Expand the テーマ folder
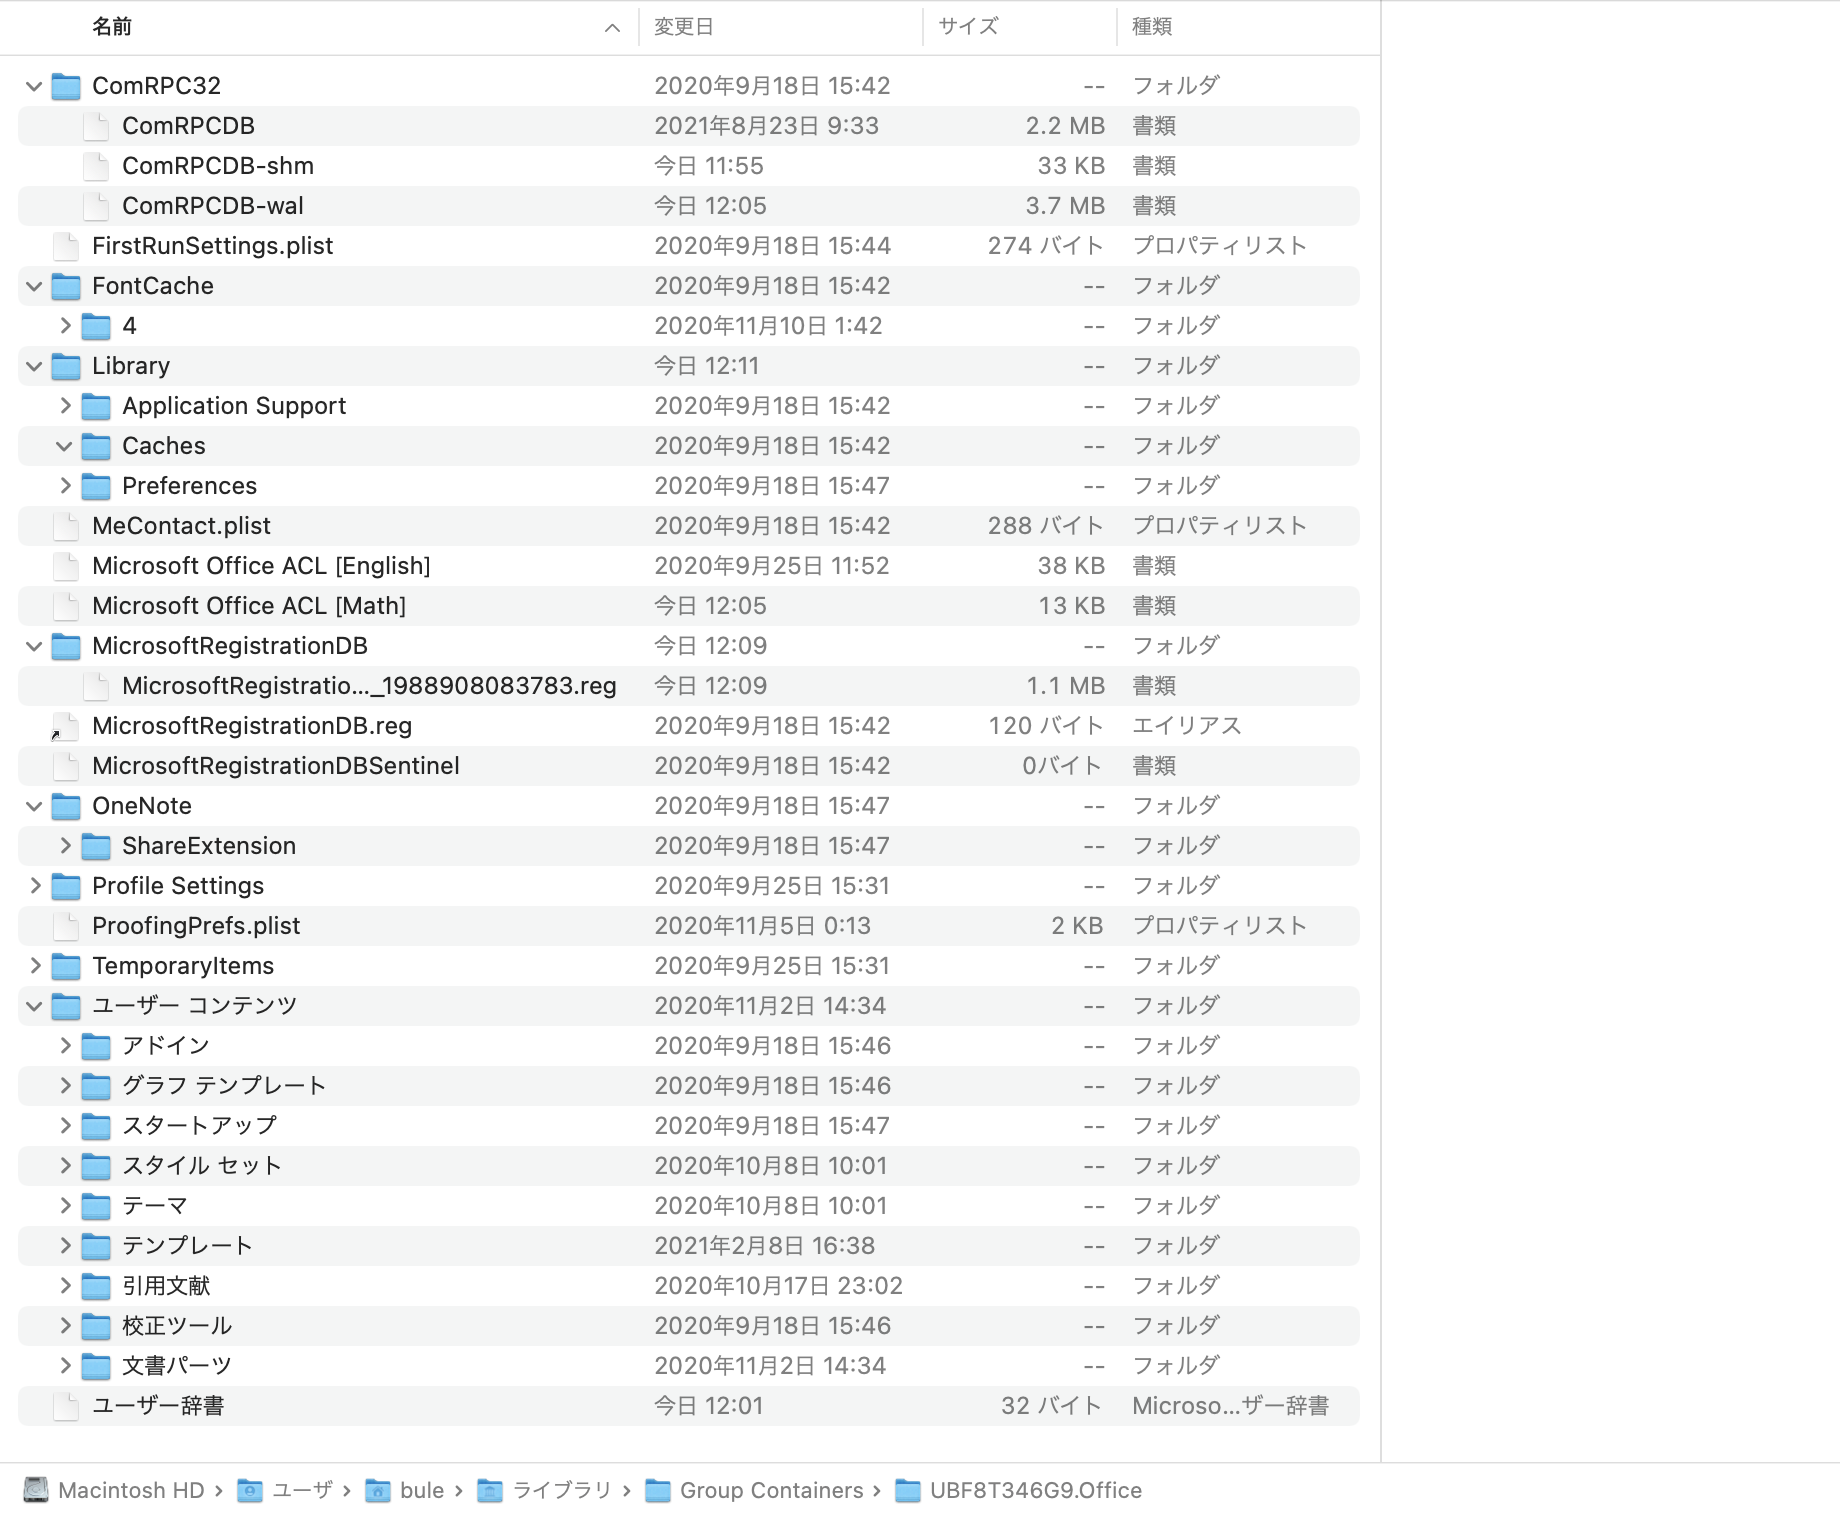Viewport: 1840px width, 1514px height. tap(64, 1206)
